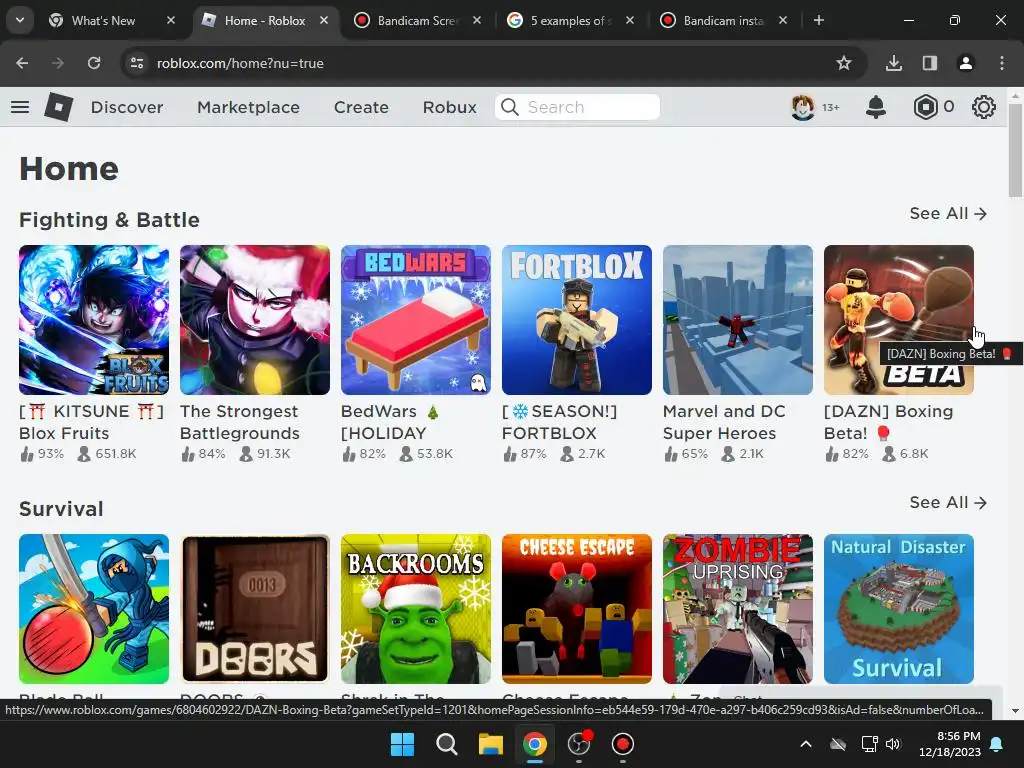This screenshot has width=1024, height=768.
Task: Close the 5 examples Google tab
Action: [x=630, y=20]
